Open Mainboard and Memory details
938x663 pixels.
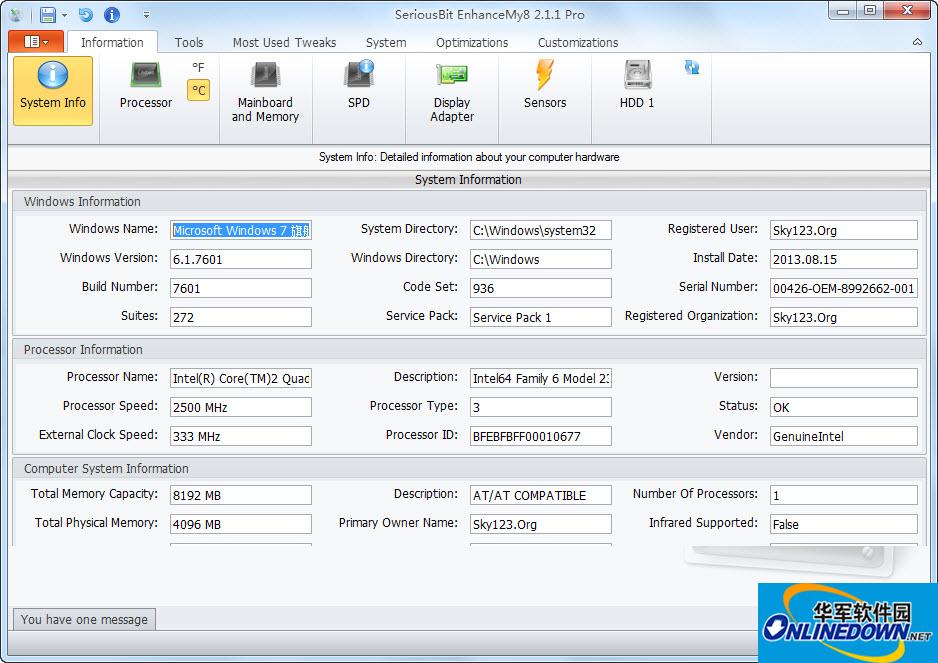[265, 92]
